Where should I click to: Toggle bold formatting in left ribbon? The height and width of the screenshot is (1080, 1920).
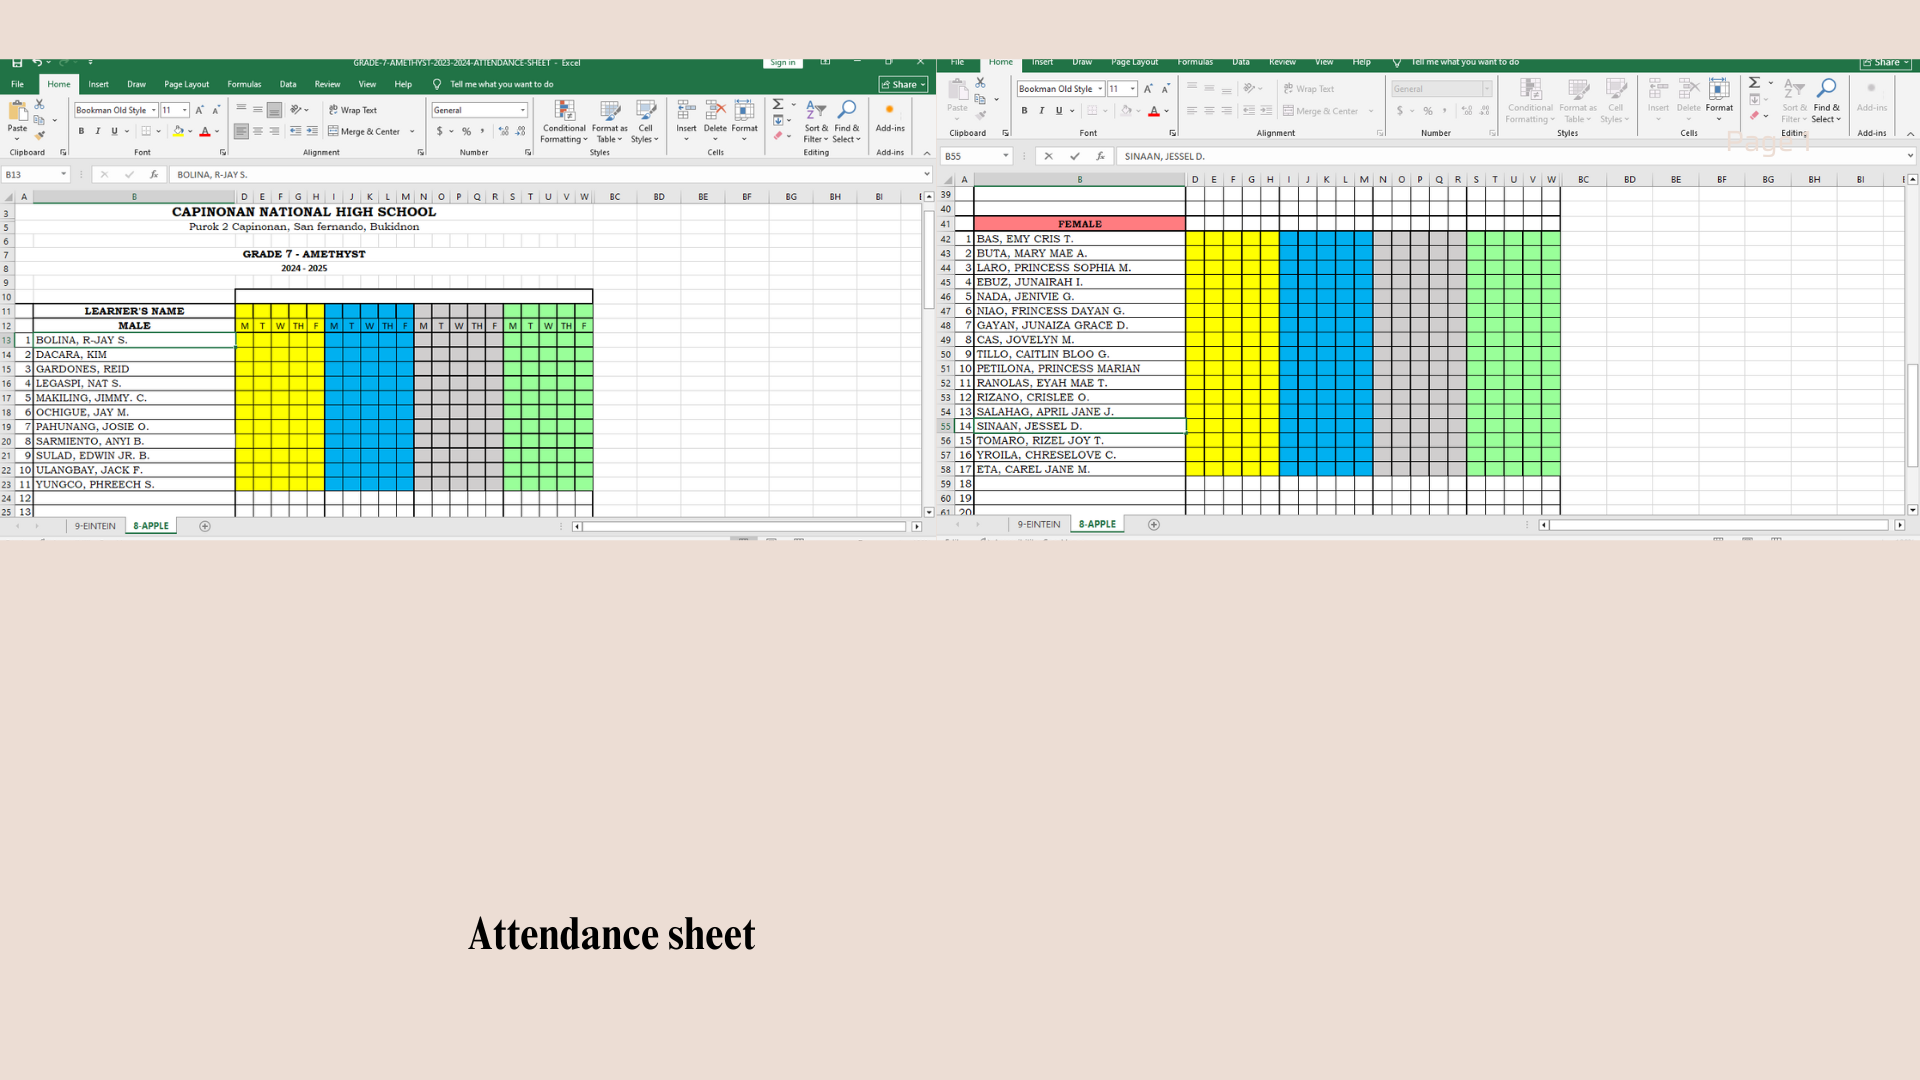pyautogui.click(x=81, y=131)
